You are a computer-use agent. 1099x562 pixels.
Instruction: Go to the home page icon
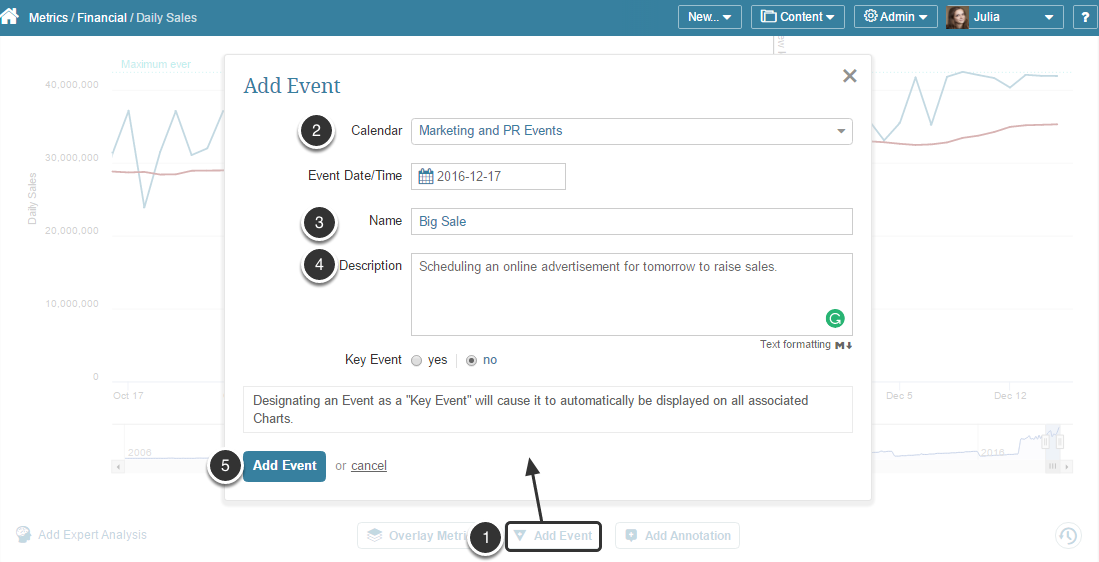[10, 16]
